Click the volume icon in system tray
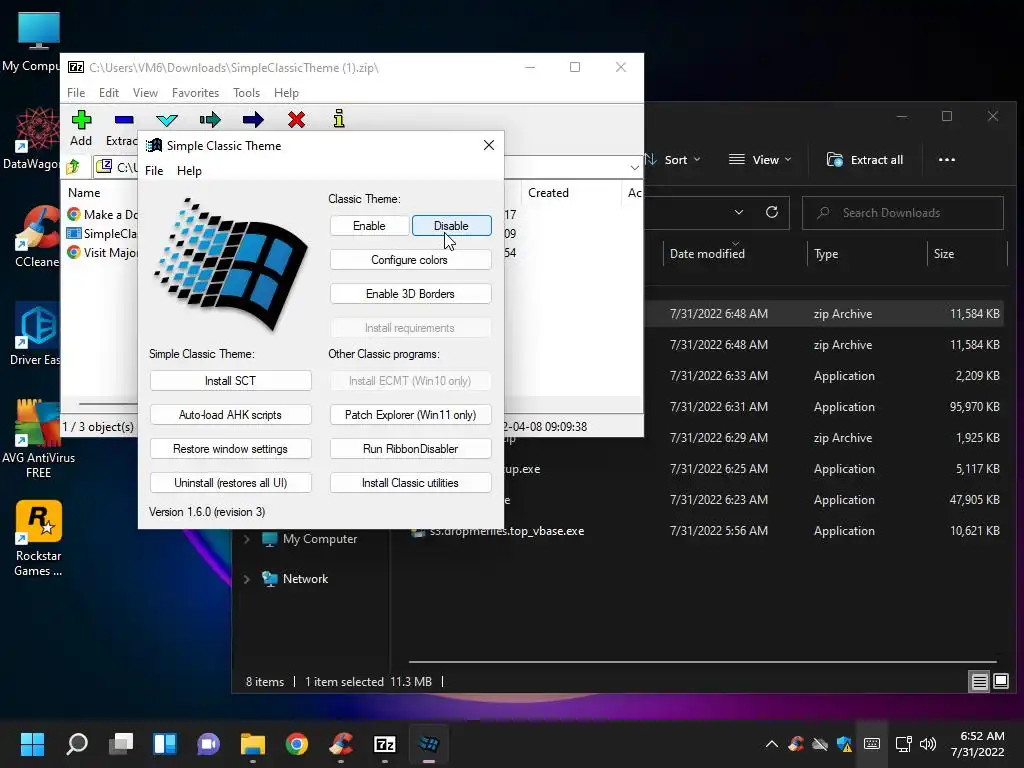Image resolution: width=1024 pixels, height=768 pixels. tap(927, 744)
